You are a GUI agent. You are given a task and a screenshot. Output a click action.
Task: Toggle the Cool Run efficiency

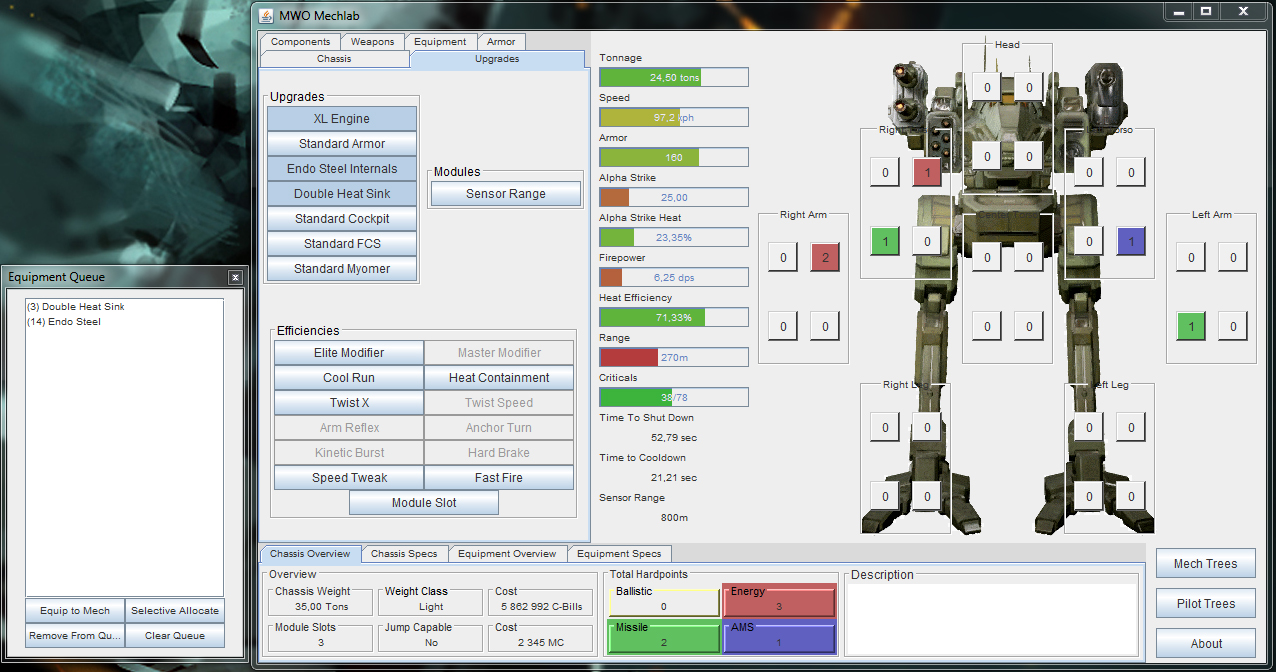(349, 378)
